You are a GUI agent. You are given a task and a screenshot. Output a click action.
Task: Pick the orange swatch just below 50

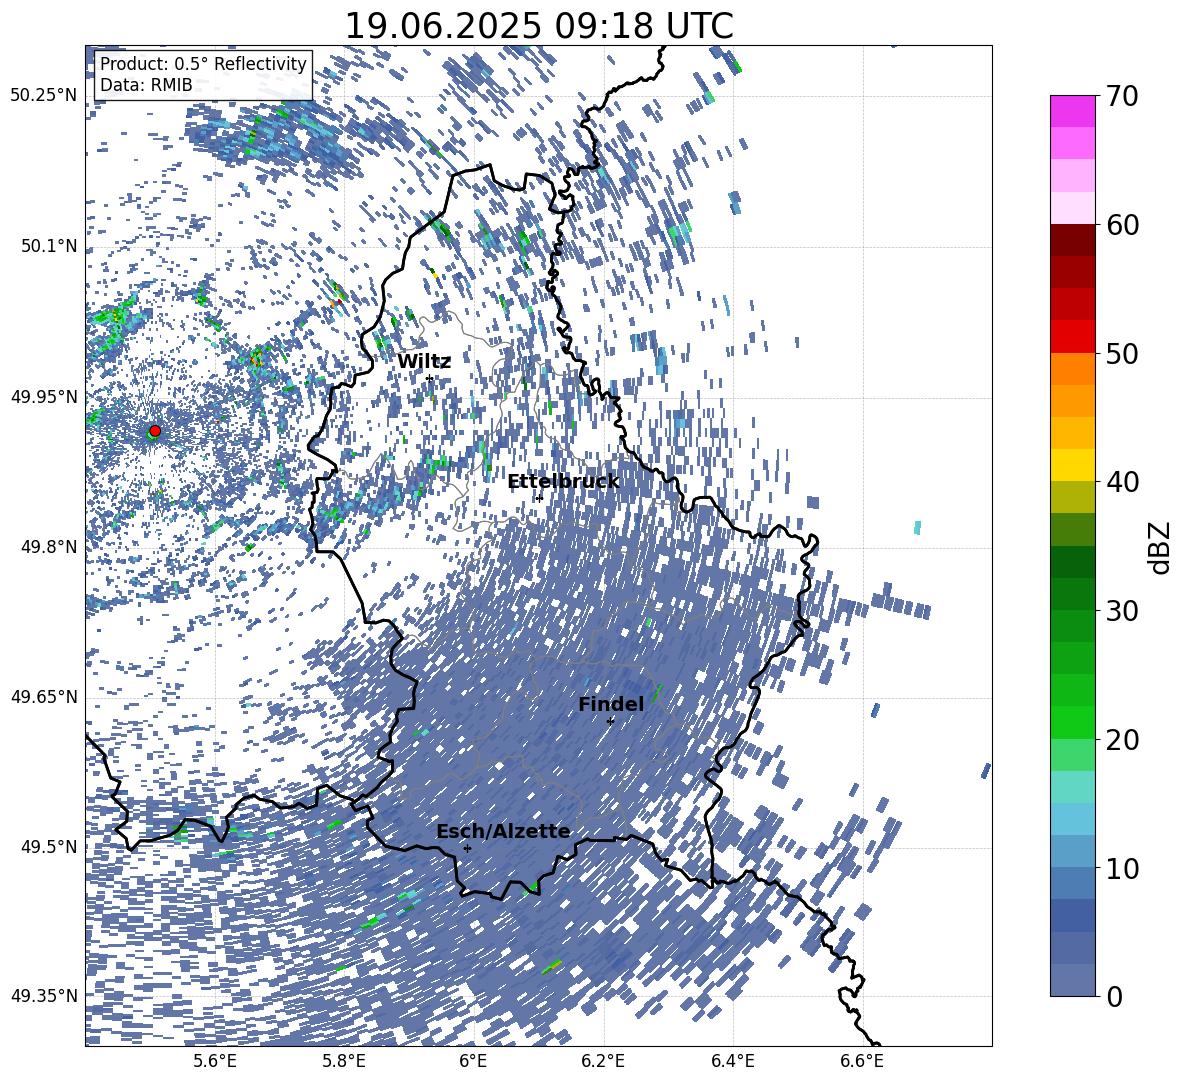(1073, 368)
